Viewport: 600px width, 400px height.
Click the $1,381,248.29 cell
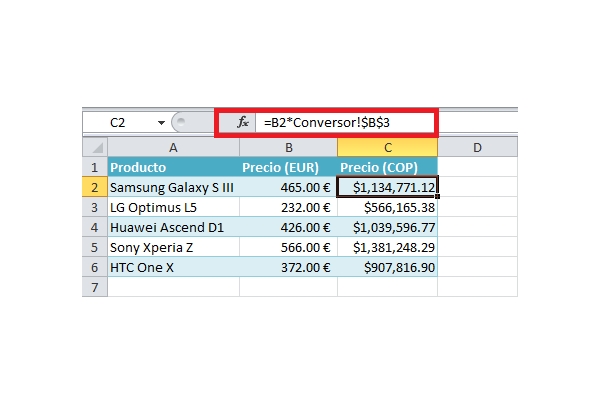tap(387, 247)
